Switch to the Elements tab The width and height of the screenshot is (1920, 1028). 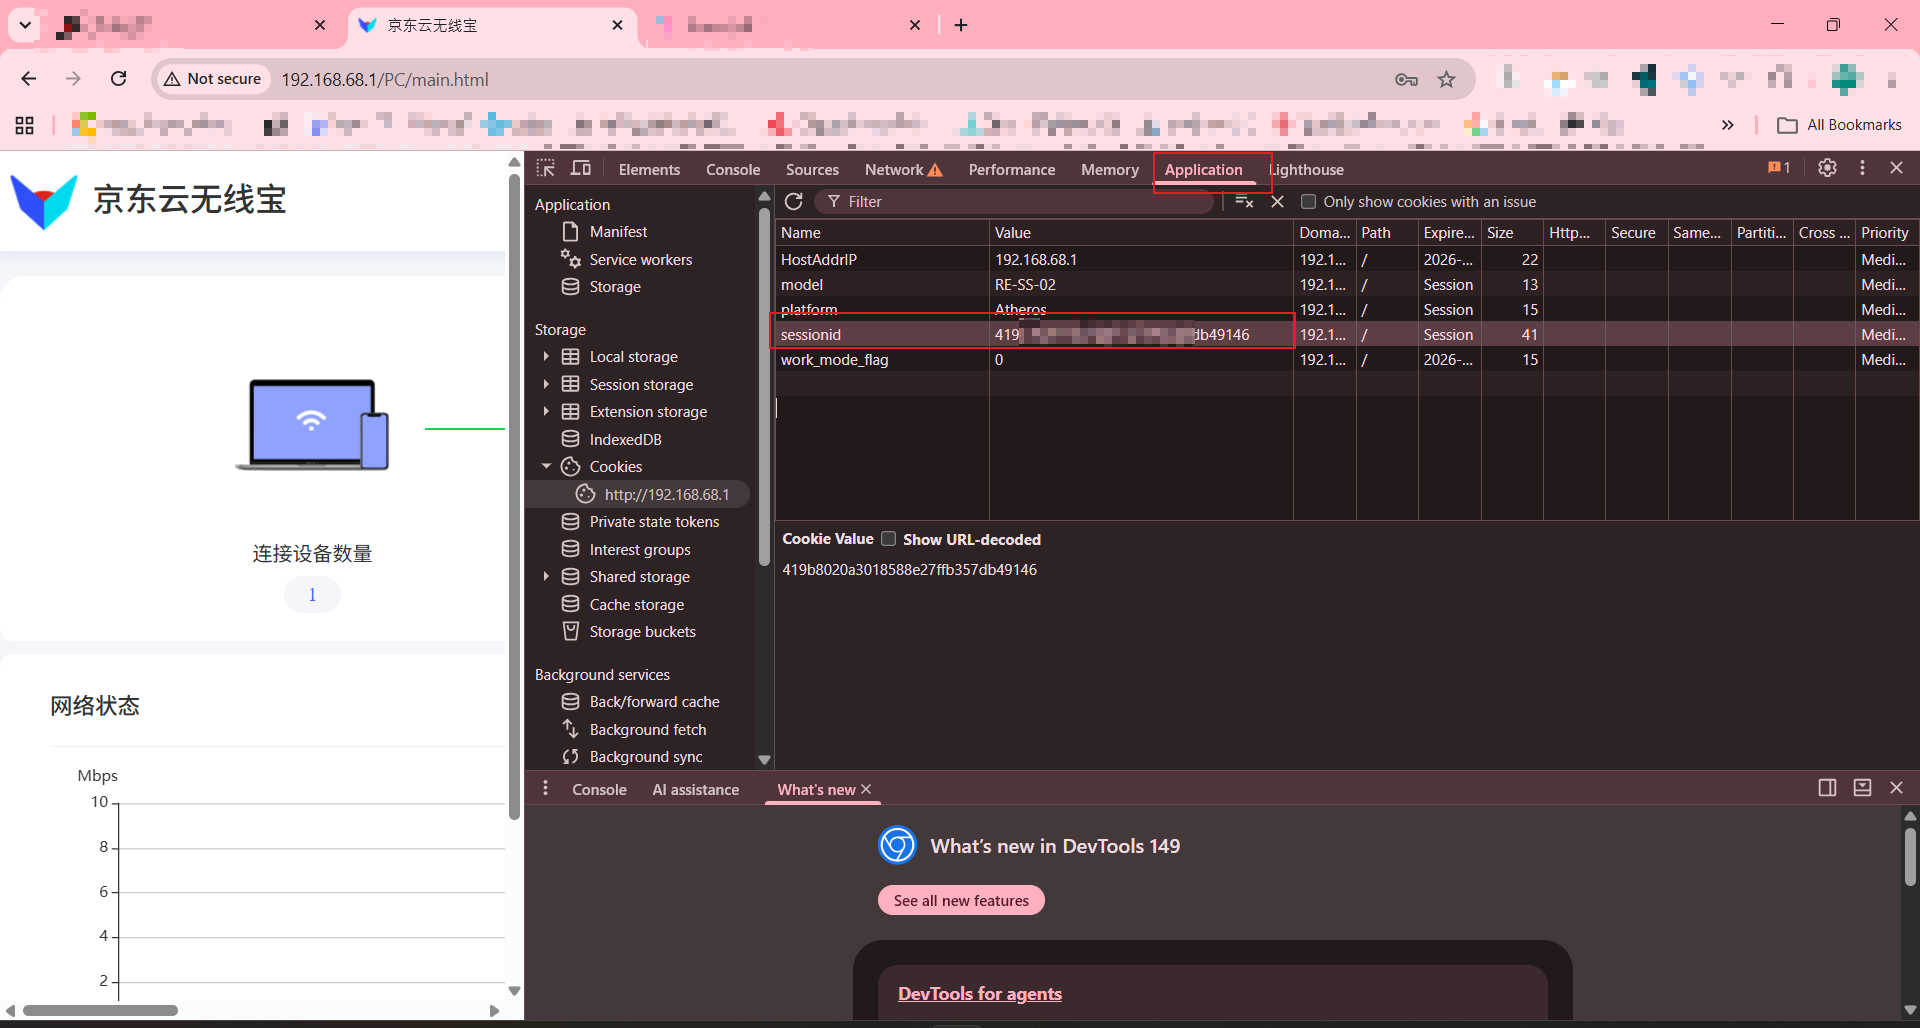(x=649, y=169)
